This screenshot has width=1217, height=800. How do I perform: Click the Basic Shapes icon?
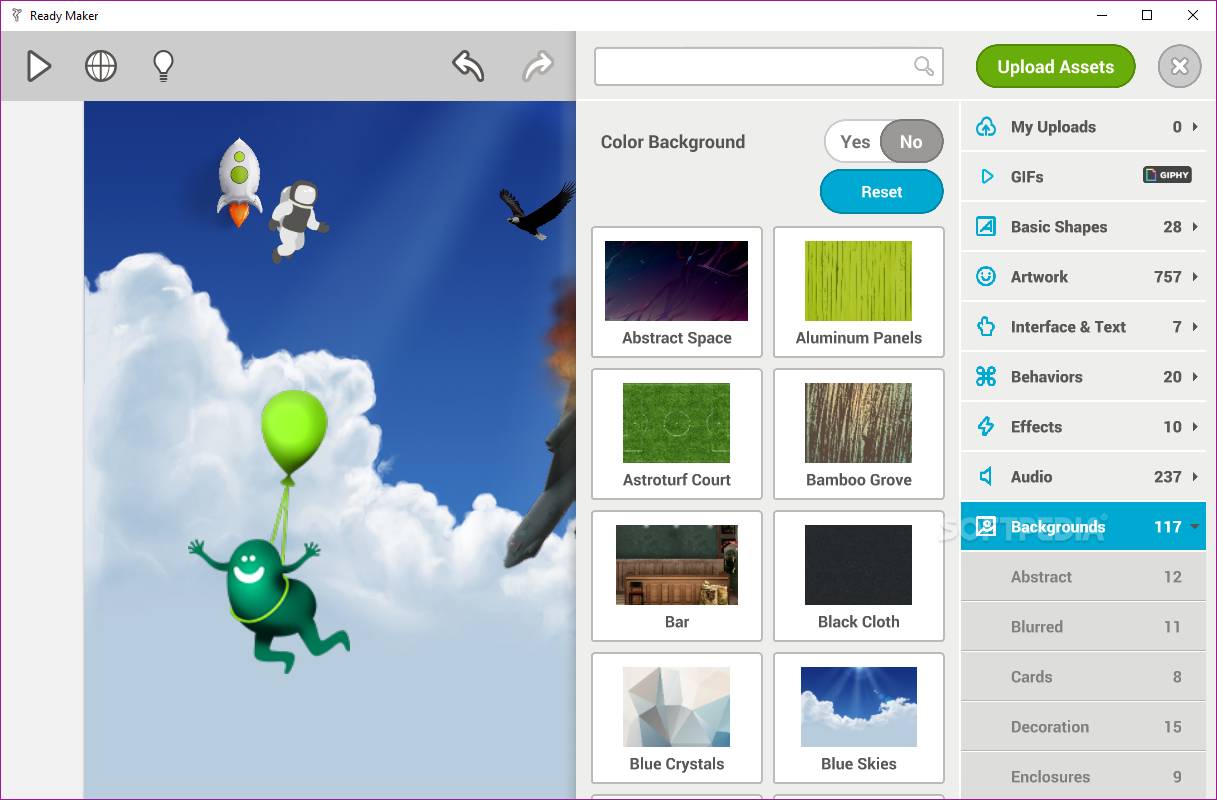pyautogui.click(x=986, y=227)
